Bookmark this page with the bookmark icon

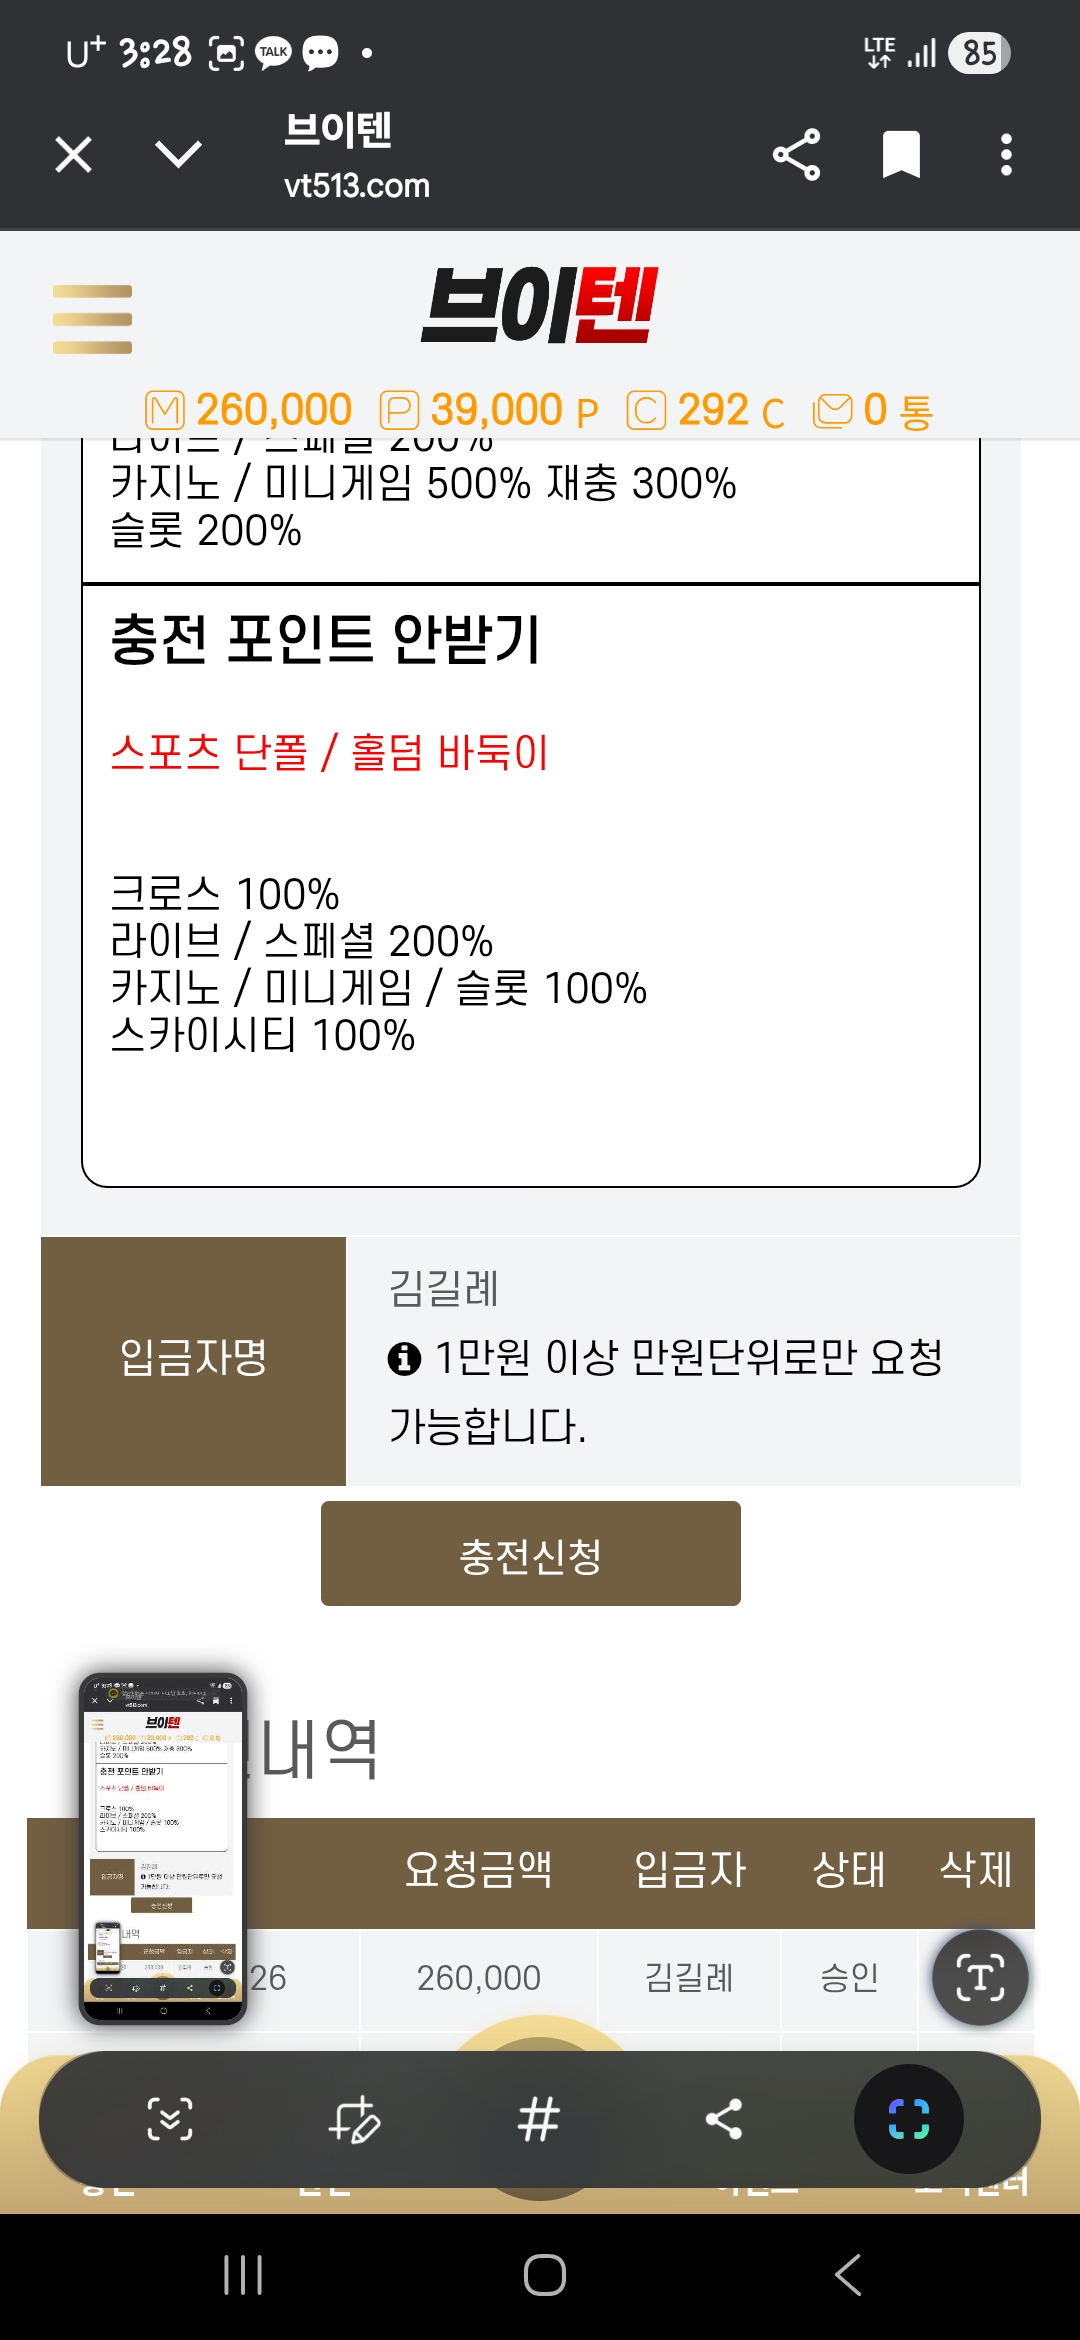pos(901,155)
